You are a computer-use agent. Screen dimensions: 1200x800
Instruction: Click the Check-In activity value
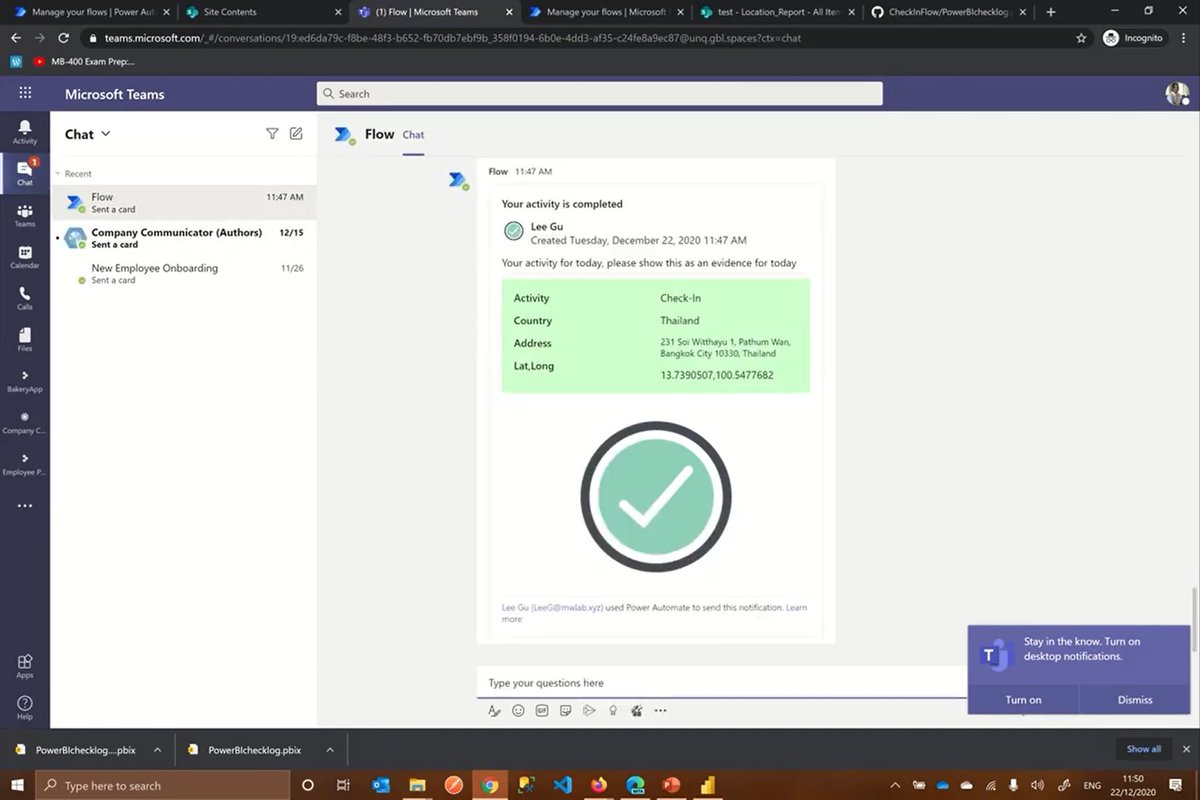(680, 298)
